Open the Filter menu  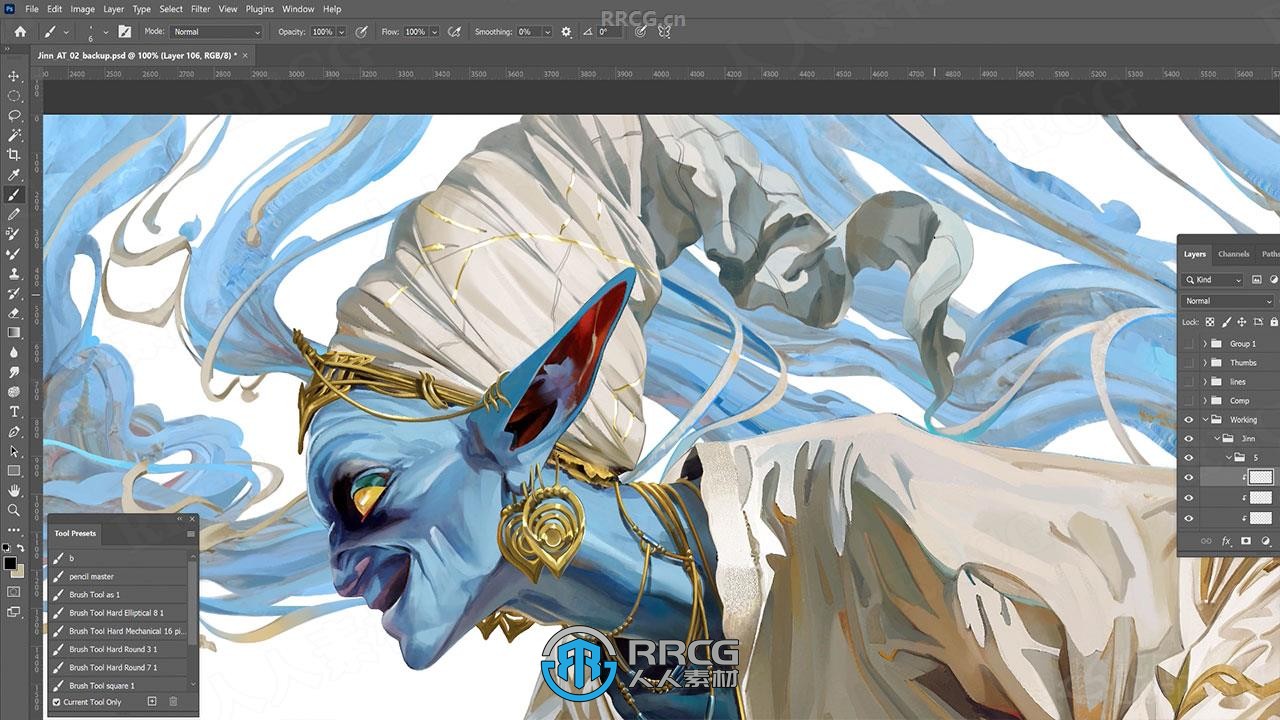point(201,9)
